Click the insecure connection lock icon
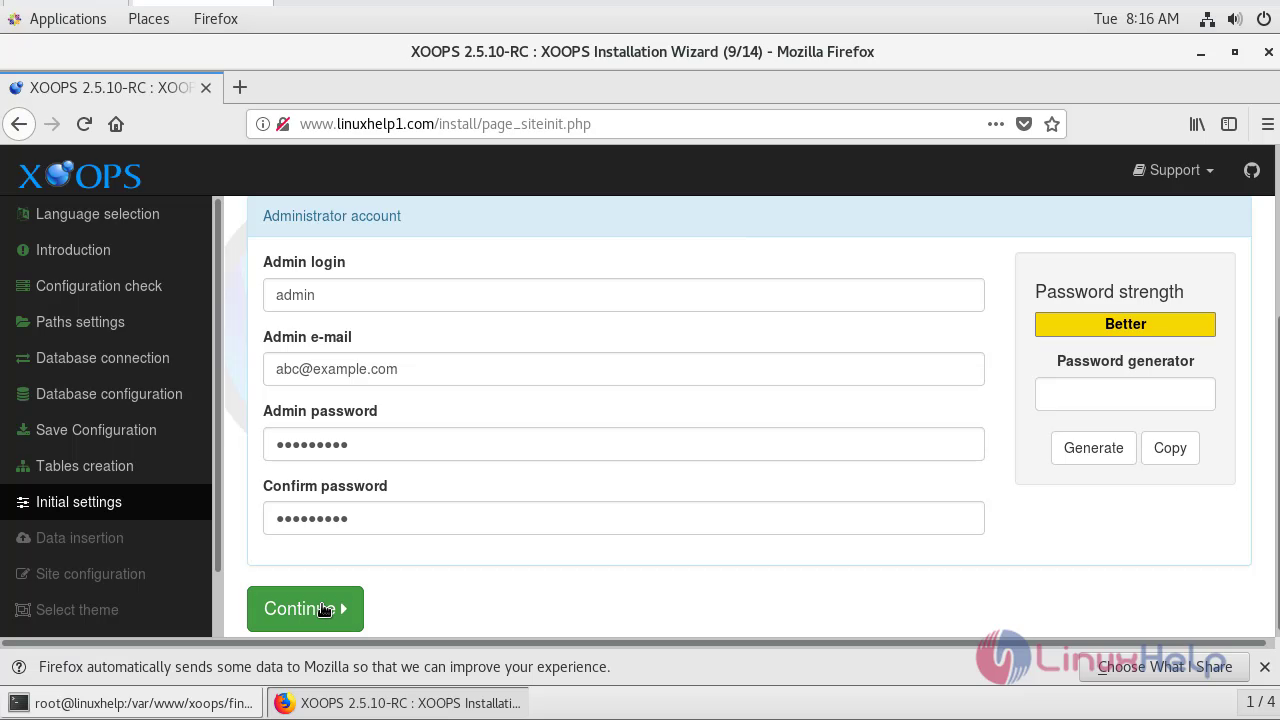 (x=283, y=124)
